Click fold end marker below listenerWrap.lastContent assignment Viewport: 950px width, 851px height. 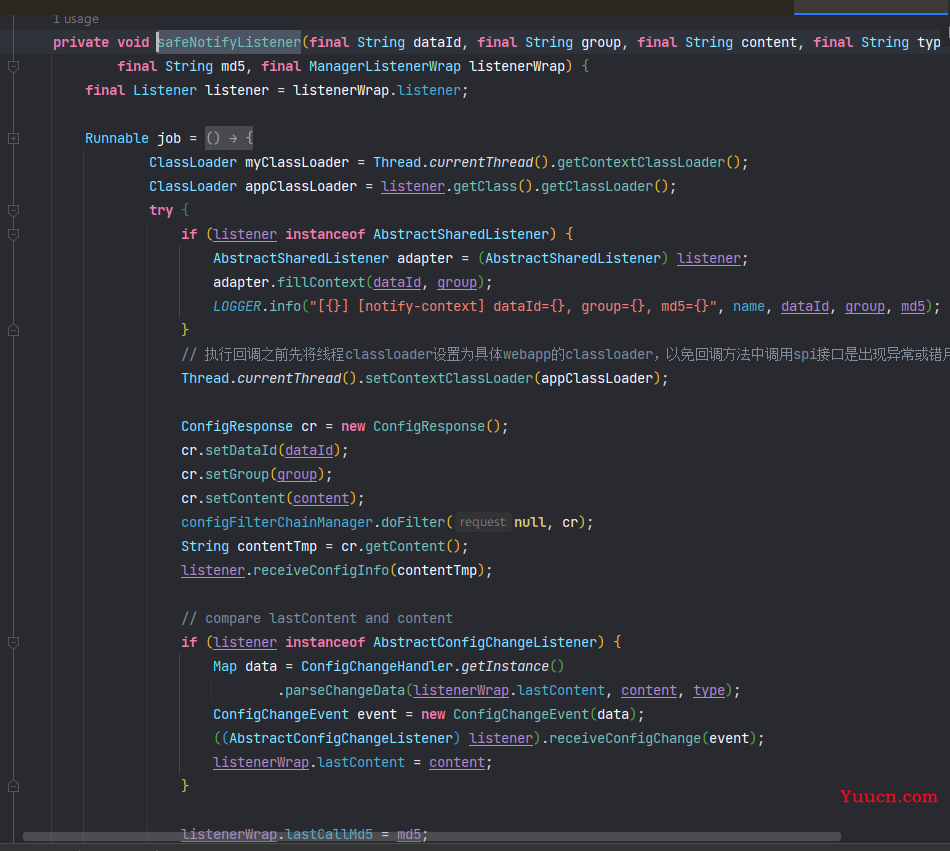click(13, 786)
